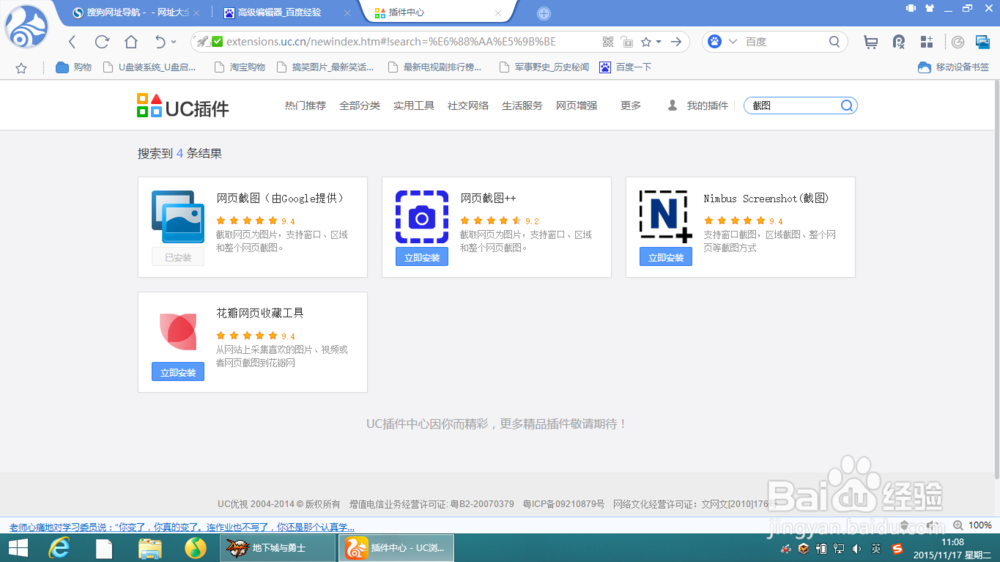Select the 热门推荐 menu item

tap(305, 106)
